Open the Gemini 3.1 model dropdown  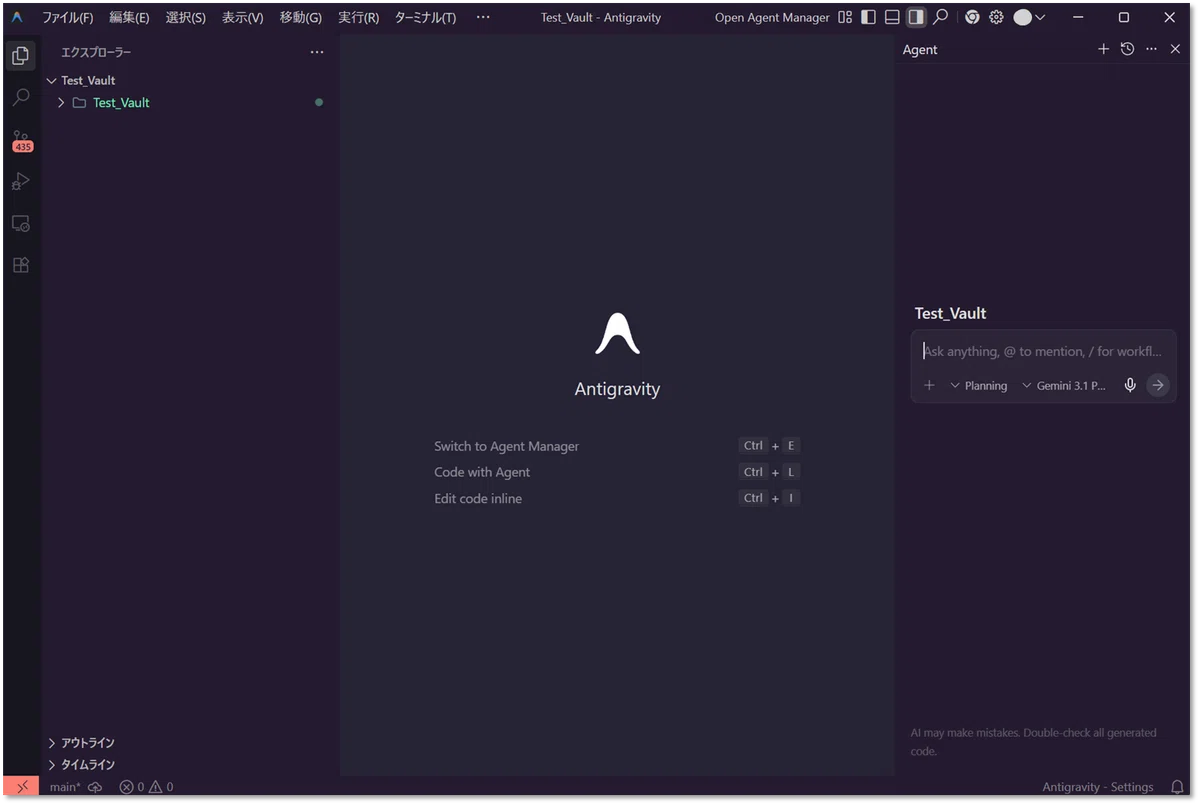(x=1064, y=385)
